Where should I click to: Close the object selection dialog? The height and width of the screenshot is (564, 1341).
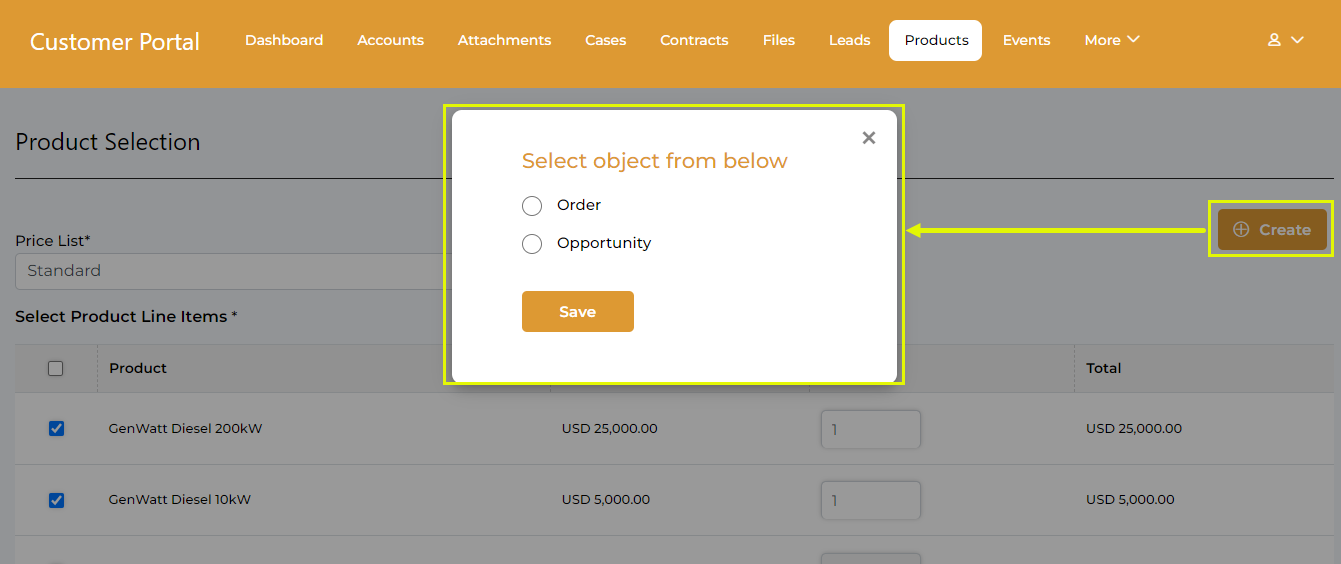[x=868, y=138]
